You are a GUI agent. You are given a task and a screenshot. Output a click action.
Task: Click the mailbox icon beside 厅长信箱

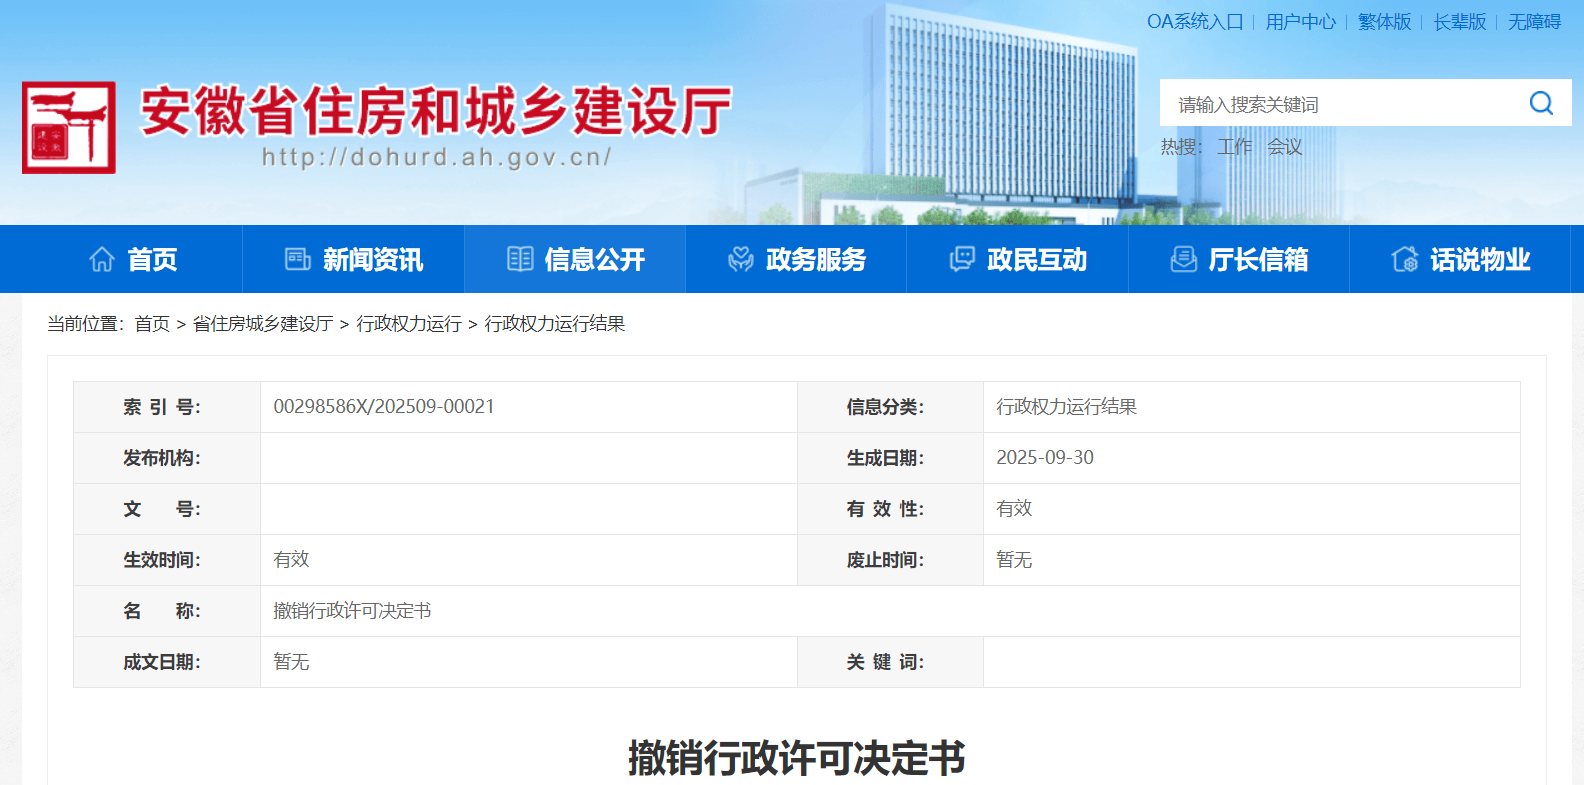pyautogui.click(x=1183, y=260)
